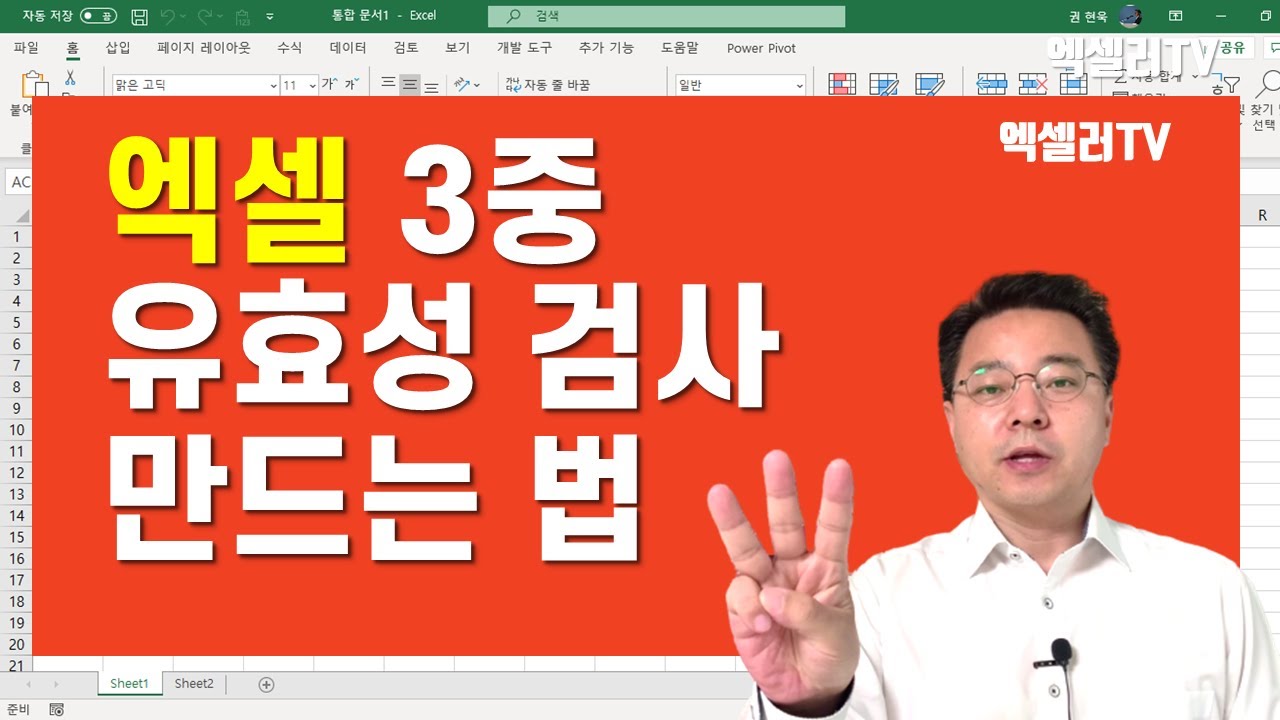The image size is (1280, 720).
Task: Click 자동 줄 바꿈 wrap text button
Action: 548,85
